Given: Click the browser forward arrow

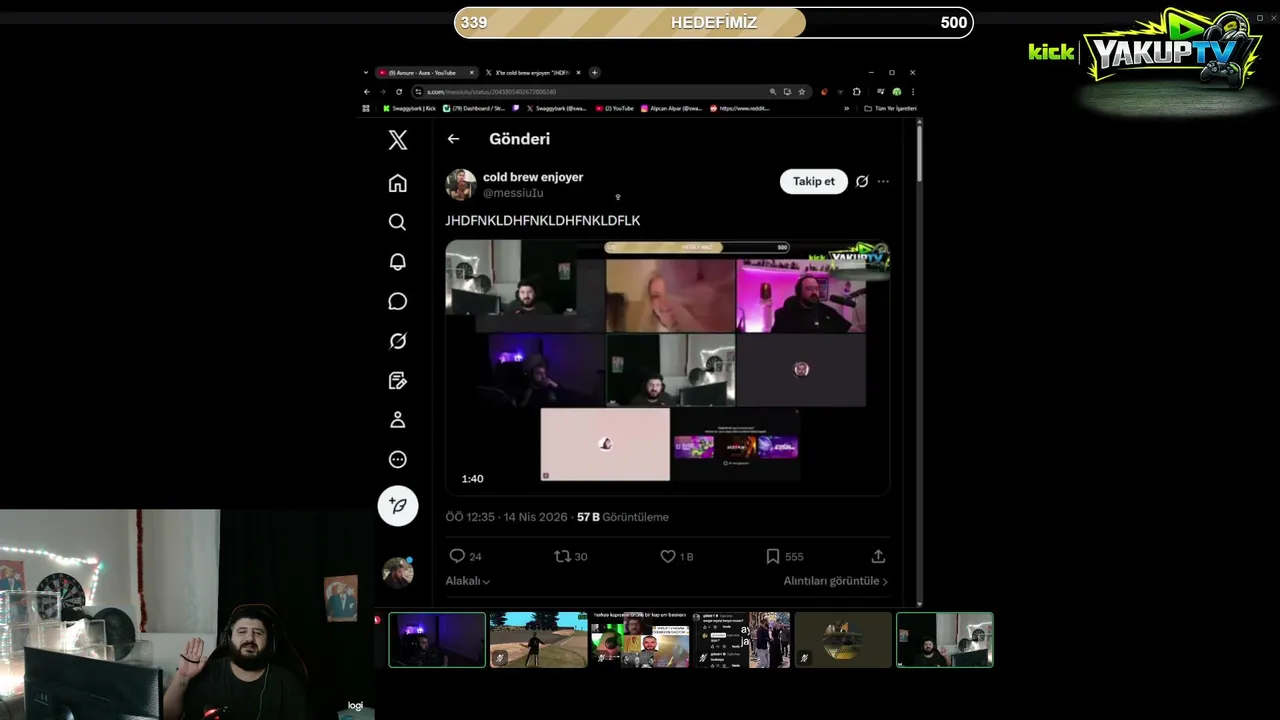Looking at the screenshot, I should coord(383,92).
